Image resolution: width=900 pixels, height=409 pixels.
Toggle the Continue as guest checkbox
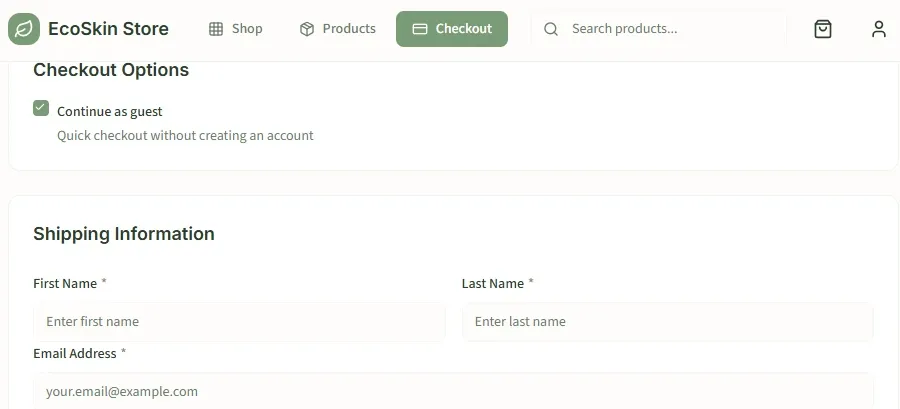(x=41, y=108)
